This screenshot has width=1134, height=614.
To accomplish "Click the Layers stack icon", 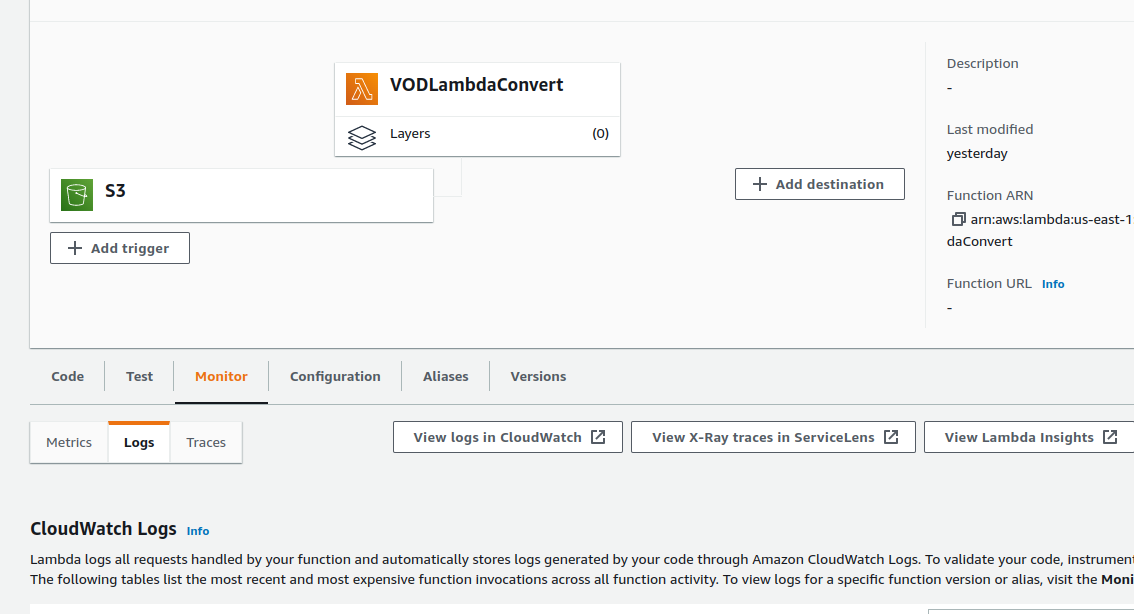I will click(x=362, y=136).
